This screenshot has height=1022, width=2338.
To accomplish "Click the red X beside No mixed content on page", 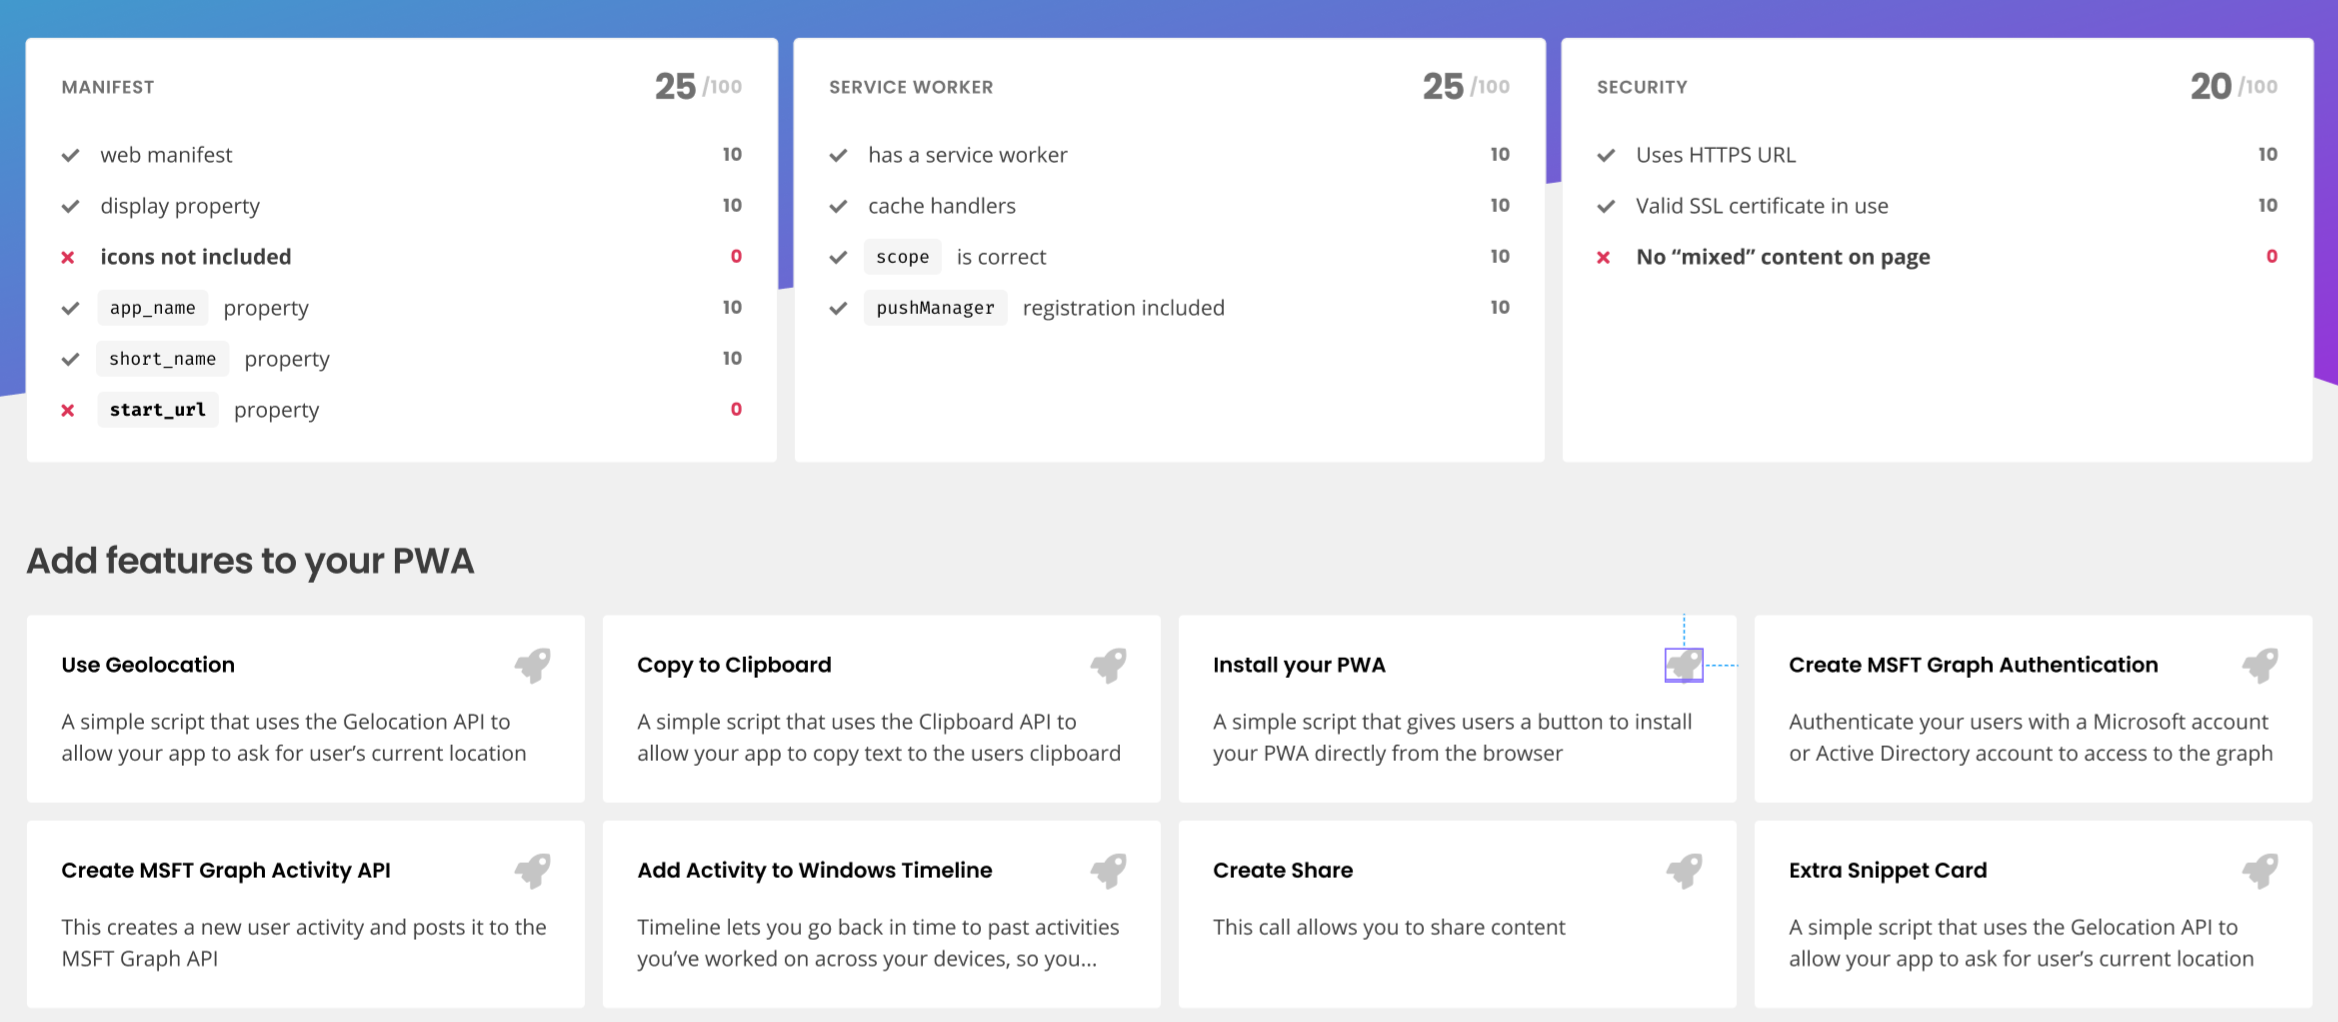I will tap(1604, 257).
